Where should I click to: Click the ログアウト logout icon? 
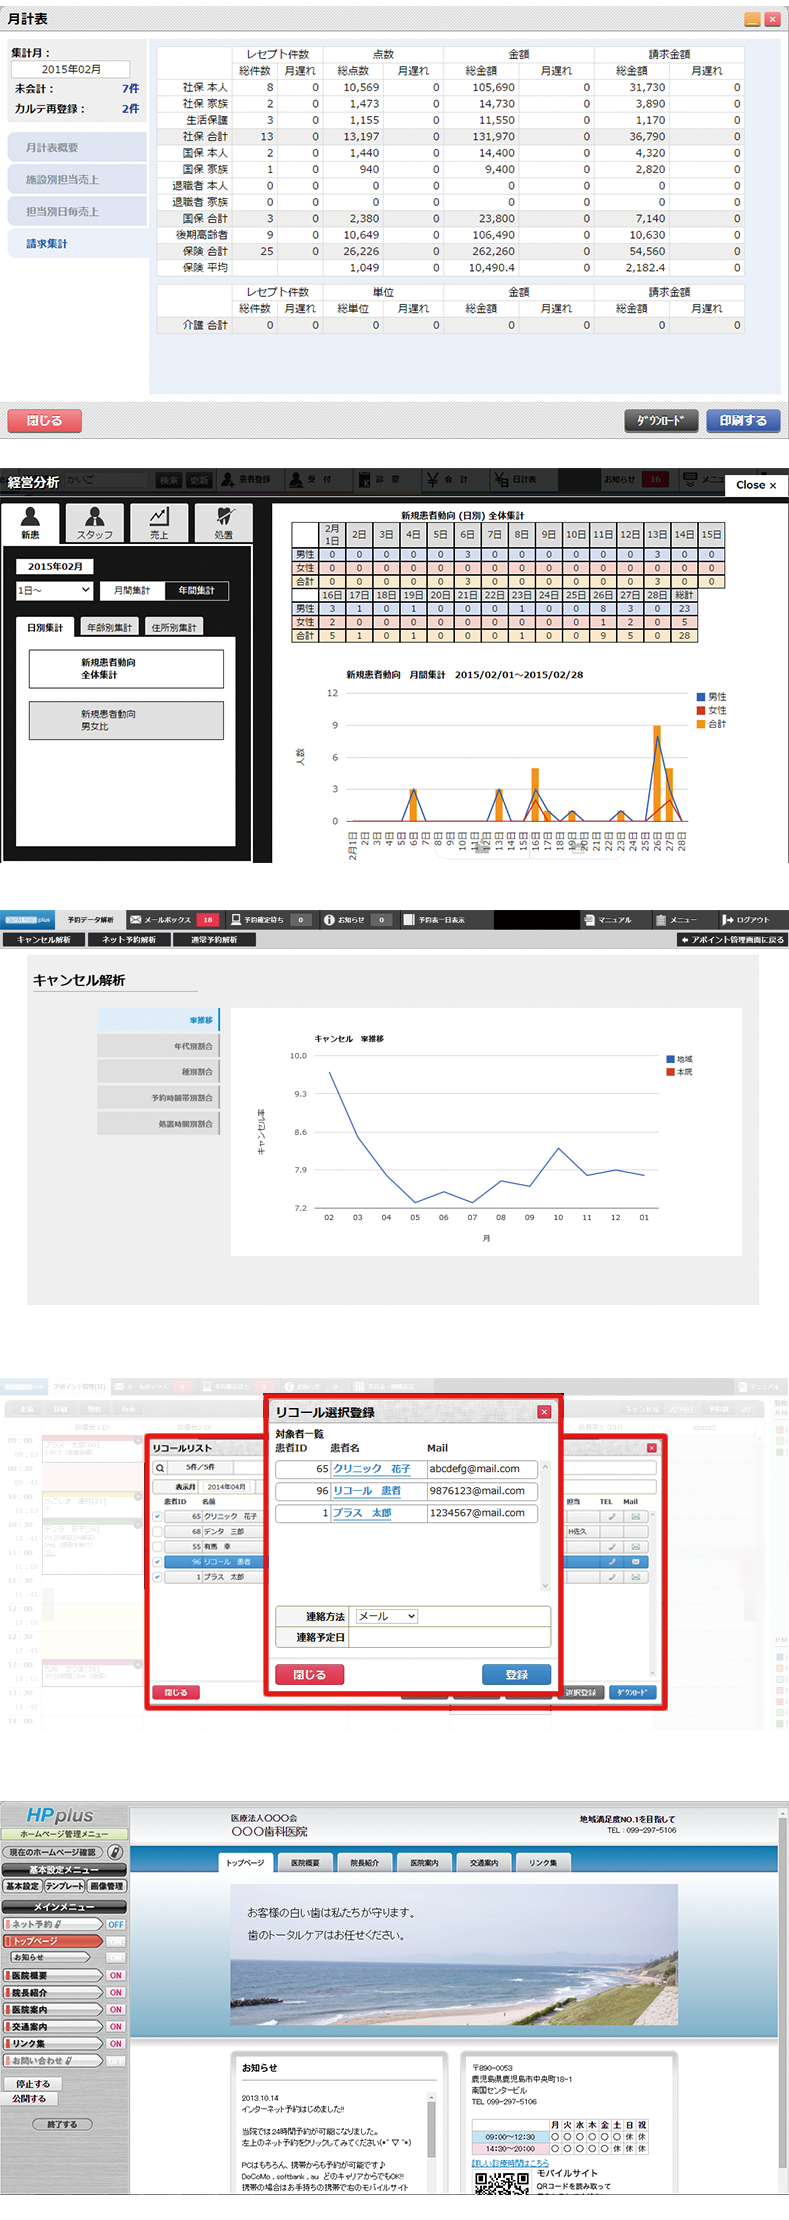(728, 919)
